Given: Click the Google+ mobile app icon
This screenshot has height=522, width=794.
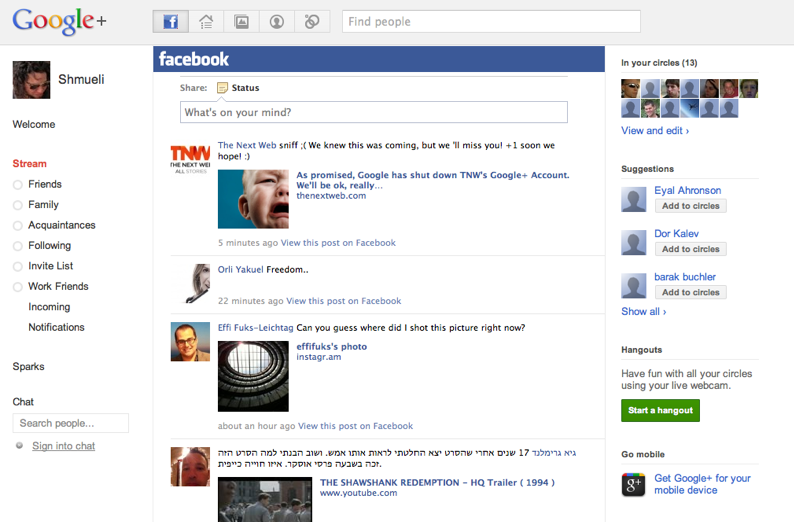Looking at the screenshot, I should click(632, 485).
